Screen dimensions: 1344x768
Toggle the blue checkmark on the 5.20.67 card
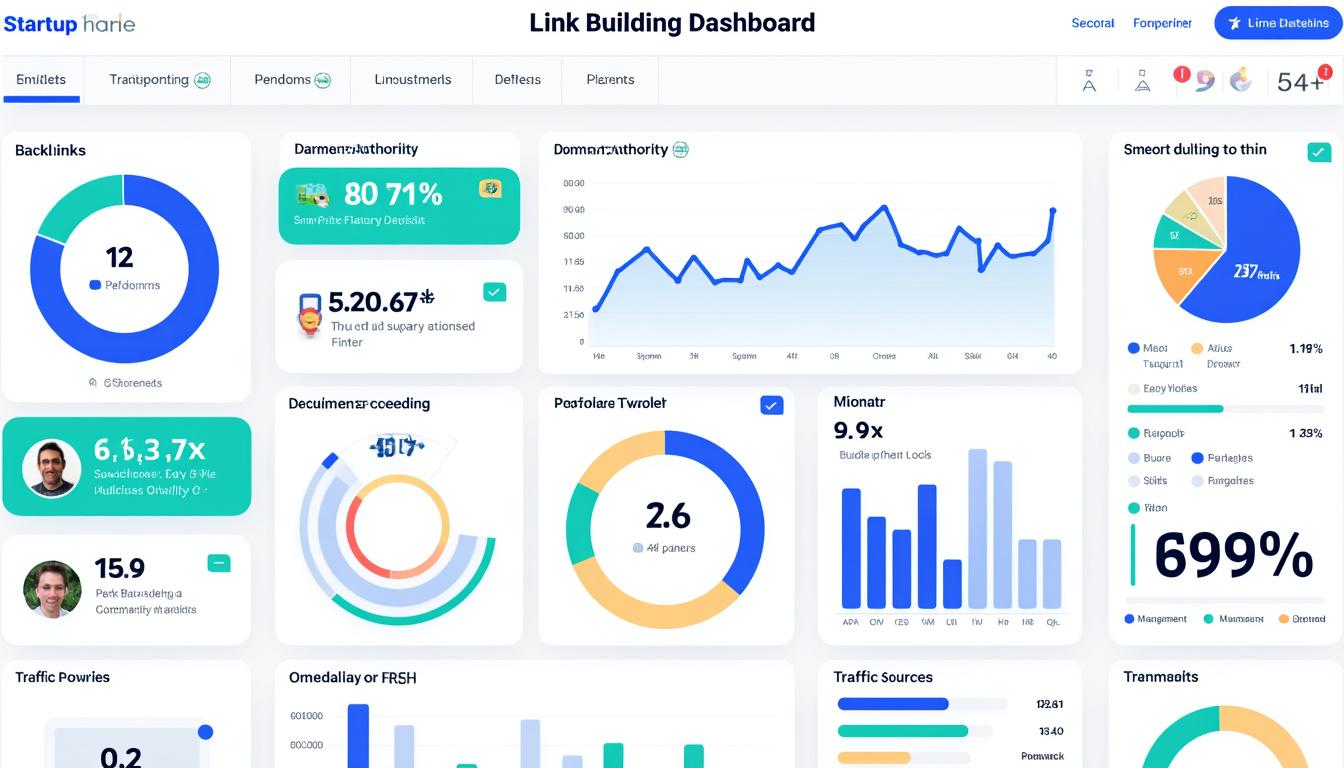tap(494, 292)
